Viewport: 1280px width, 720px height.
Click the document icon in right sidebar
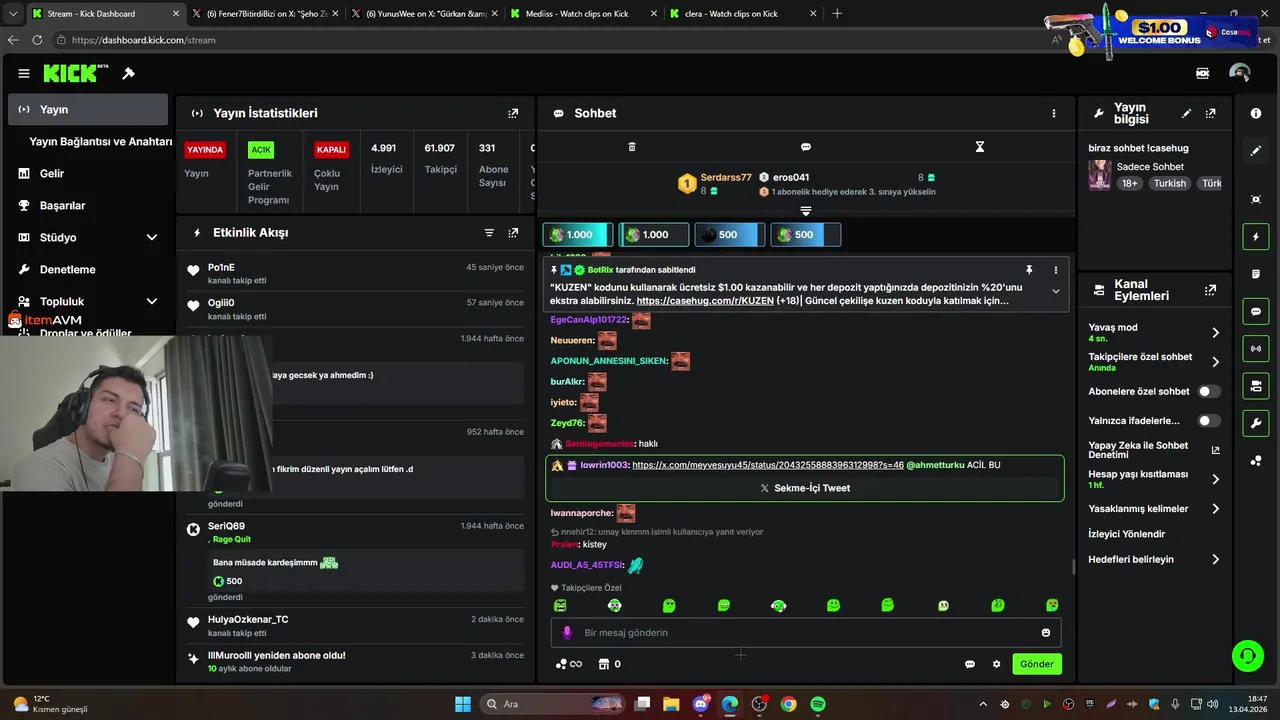click(1256, 274)
